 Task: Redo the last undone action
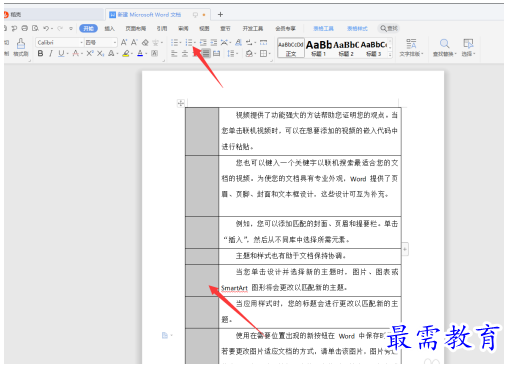pyautogui.click(x=60, y=28)
